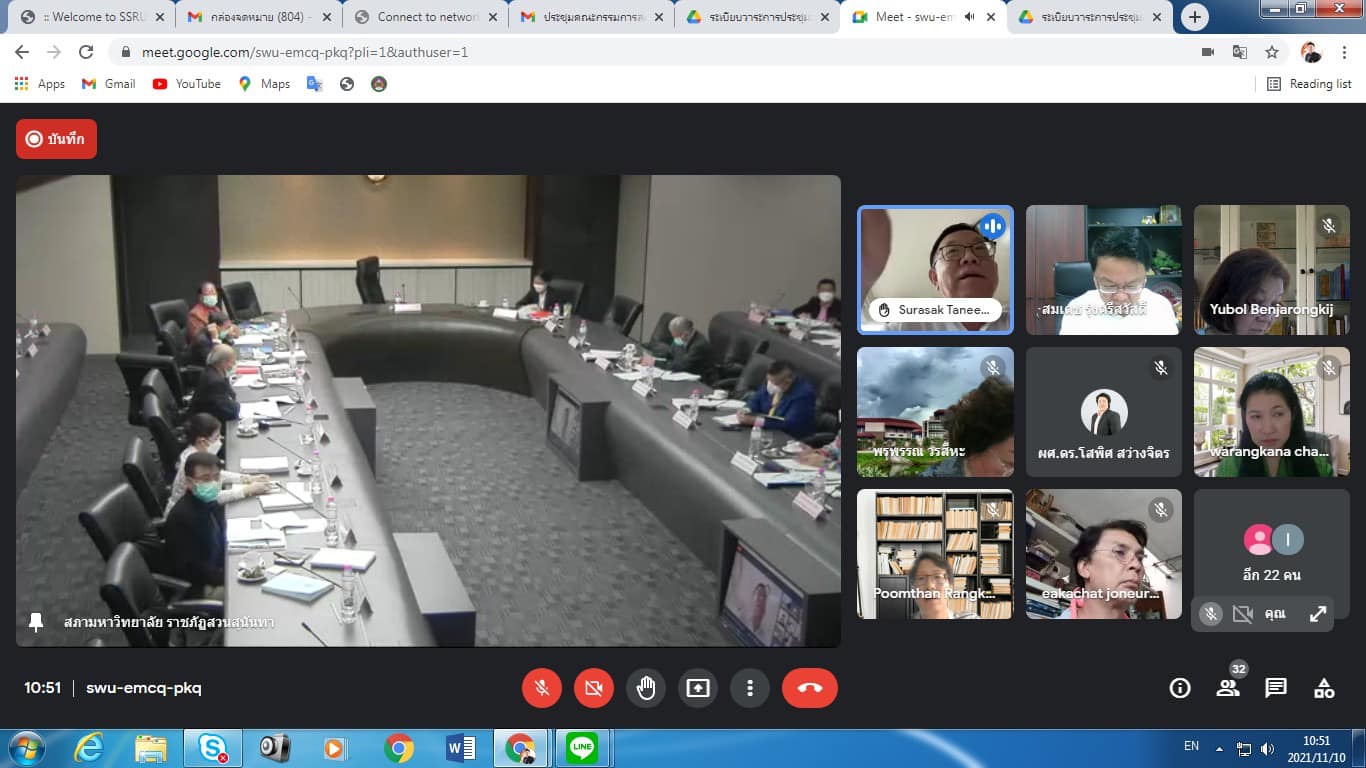This screenshot has width=1366, height=768.
Task: Open the more options three-dot menu
Action: (x=750, y=688)
